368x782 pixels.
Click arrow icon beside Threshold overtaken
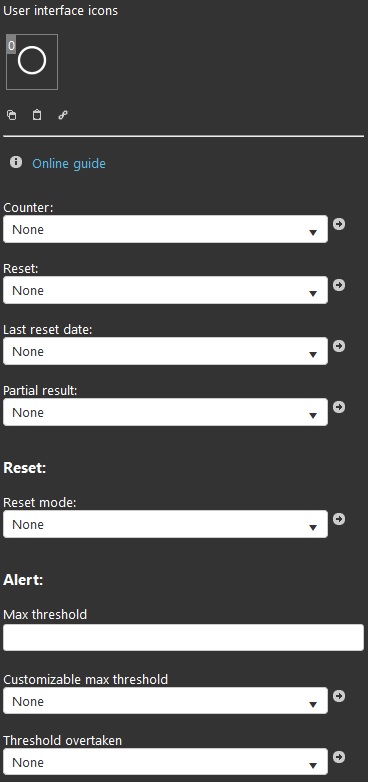point(339,758)
